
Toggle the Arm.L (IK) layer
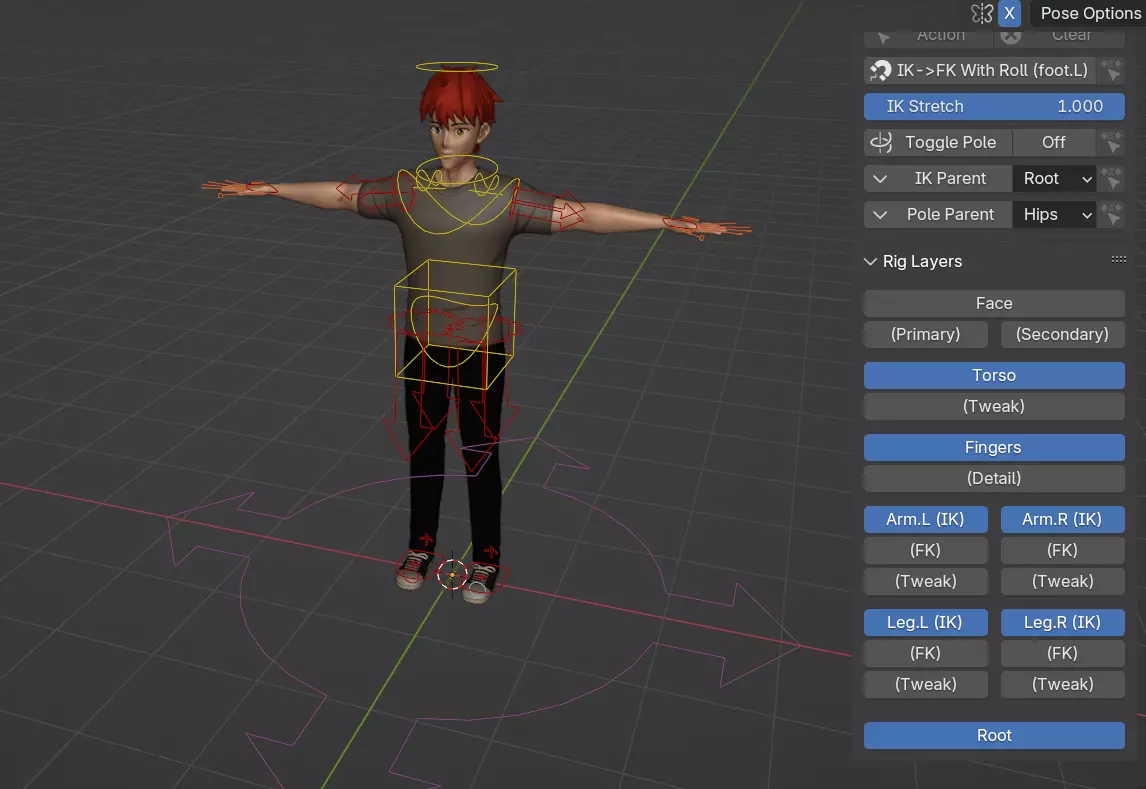click(925, 519)
